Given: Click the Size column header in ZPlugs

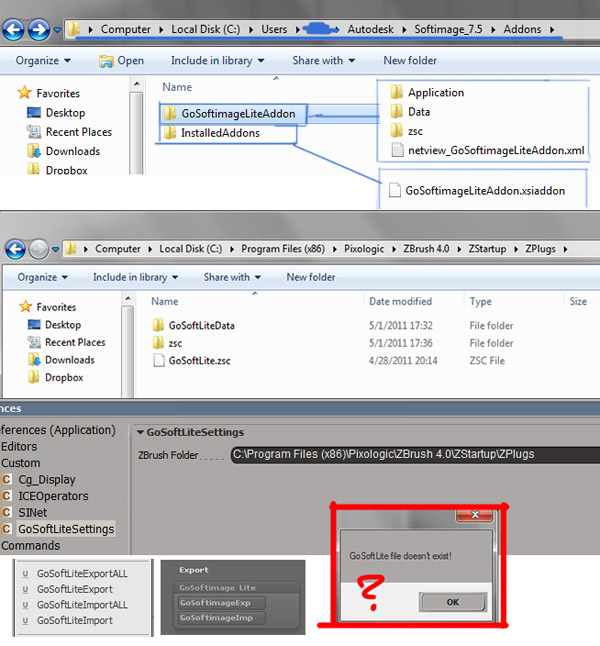Looking at the screenshot, I should [578, 302].
